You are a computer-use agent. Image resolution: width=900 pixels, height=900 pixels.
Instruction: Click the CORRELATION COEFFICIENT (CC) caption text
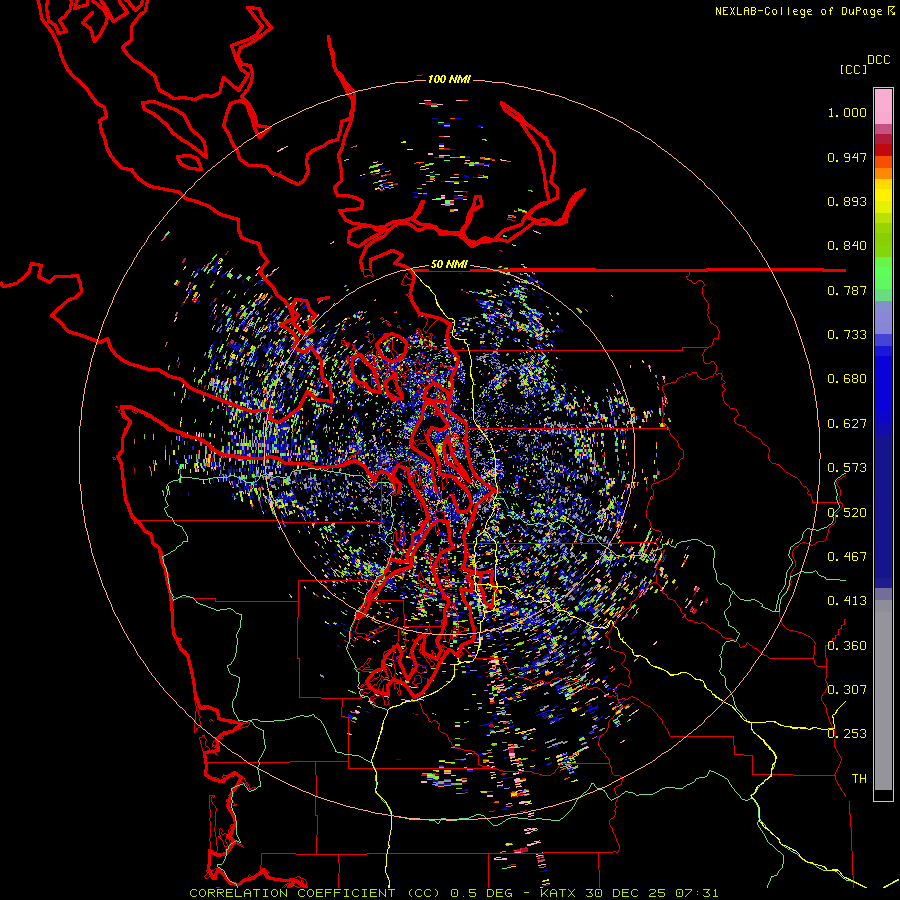[x=315, y=893]
